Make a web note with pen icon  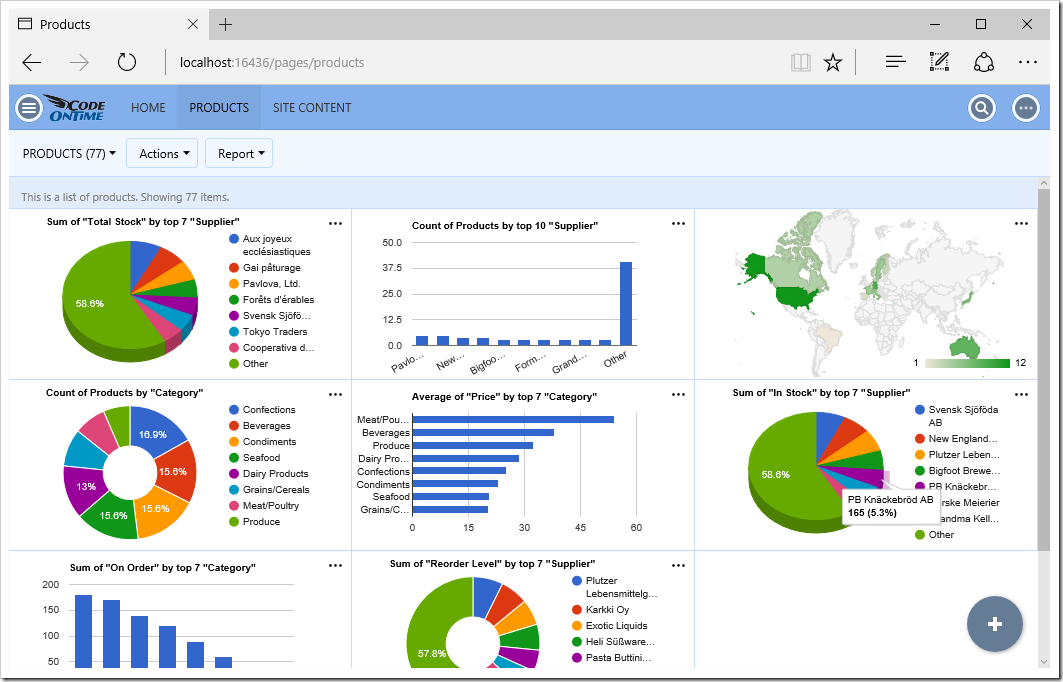tap(939, 62)
